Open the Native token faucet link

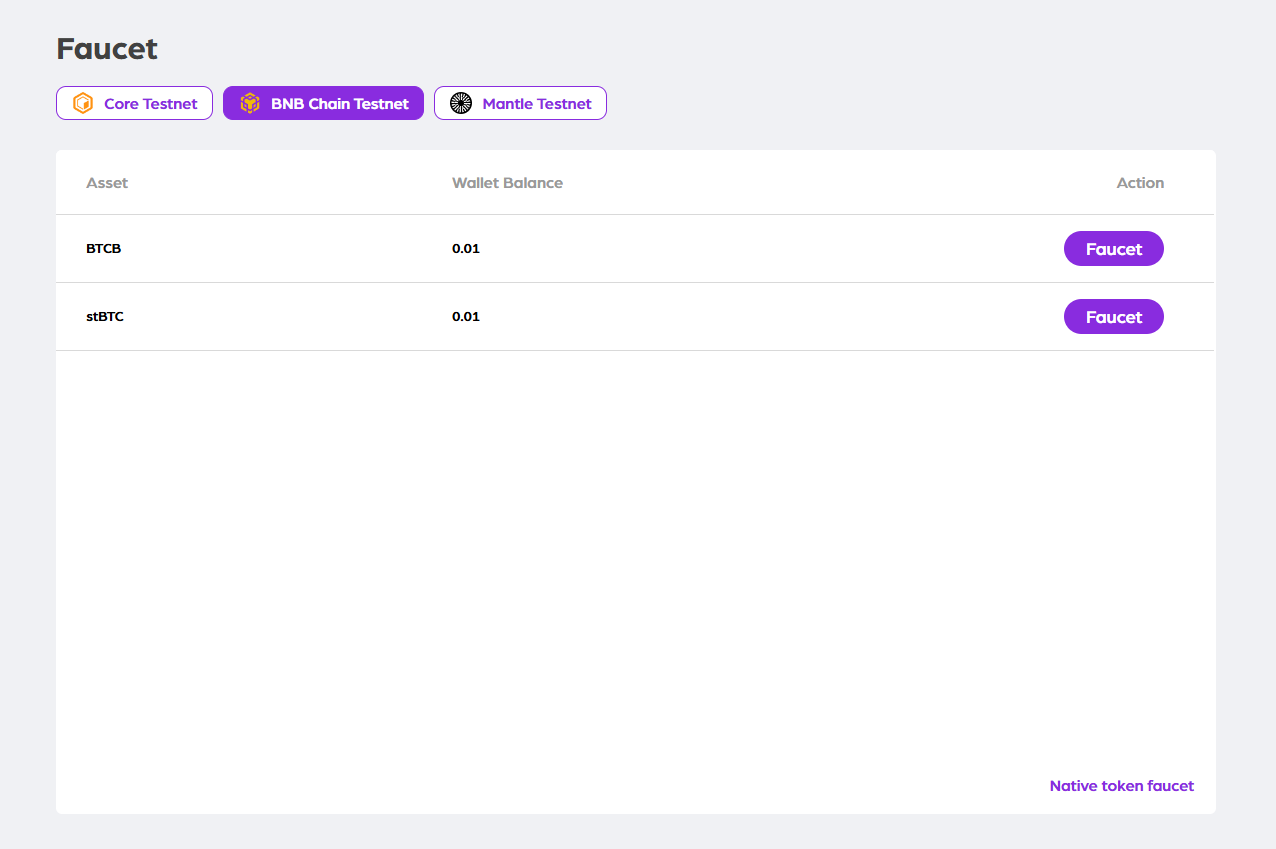1121,786
